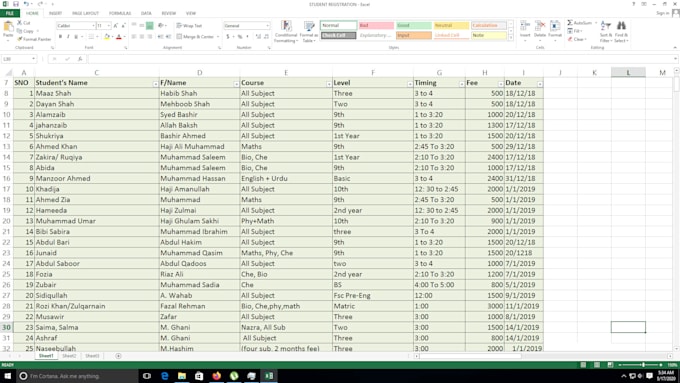
Task: Toggle Underline formatting
Action: coord(76,37)
